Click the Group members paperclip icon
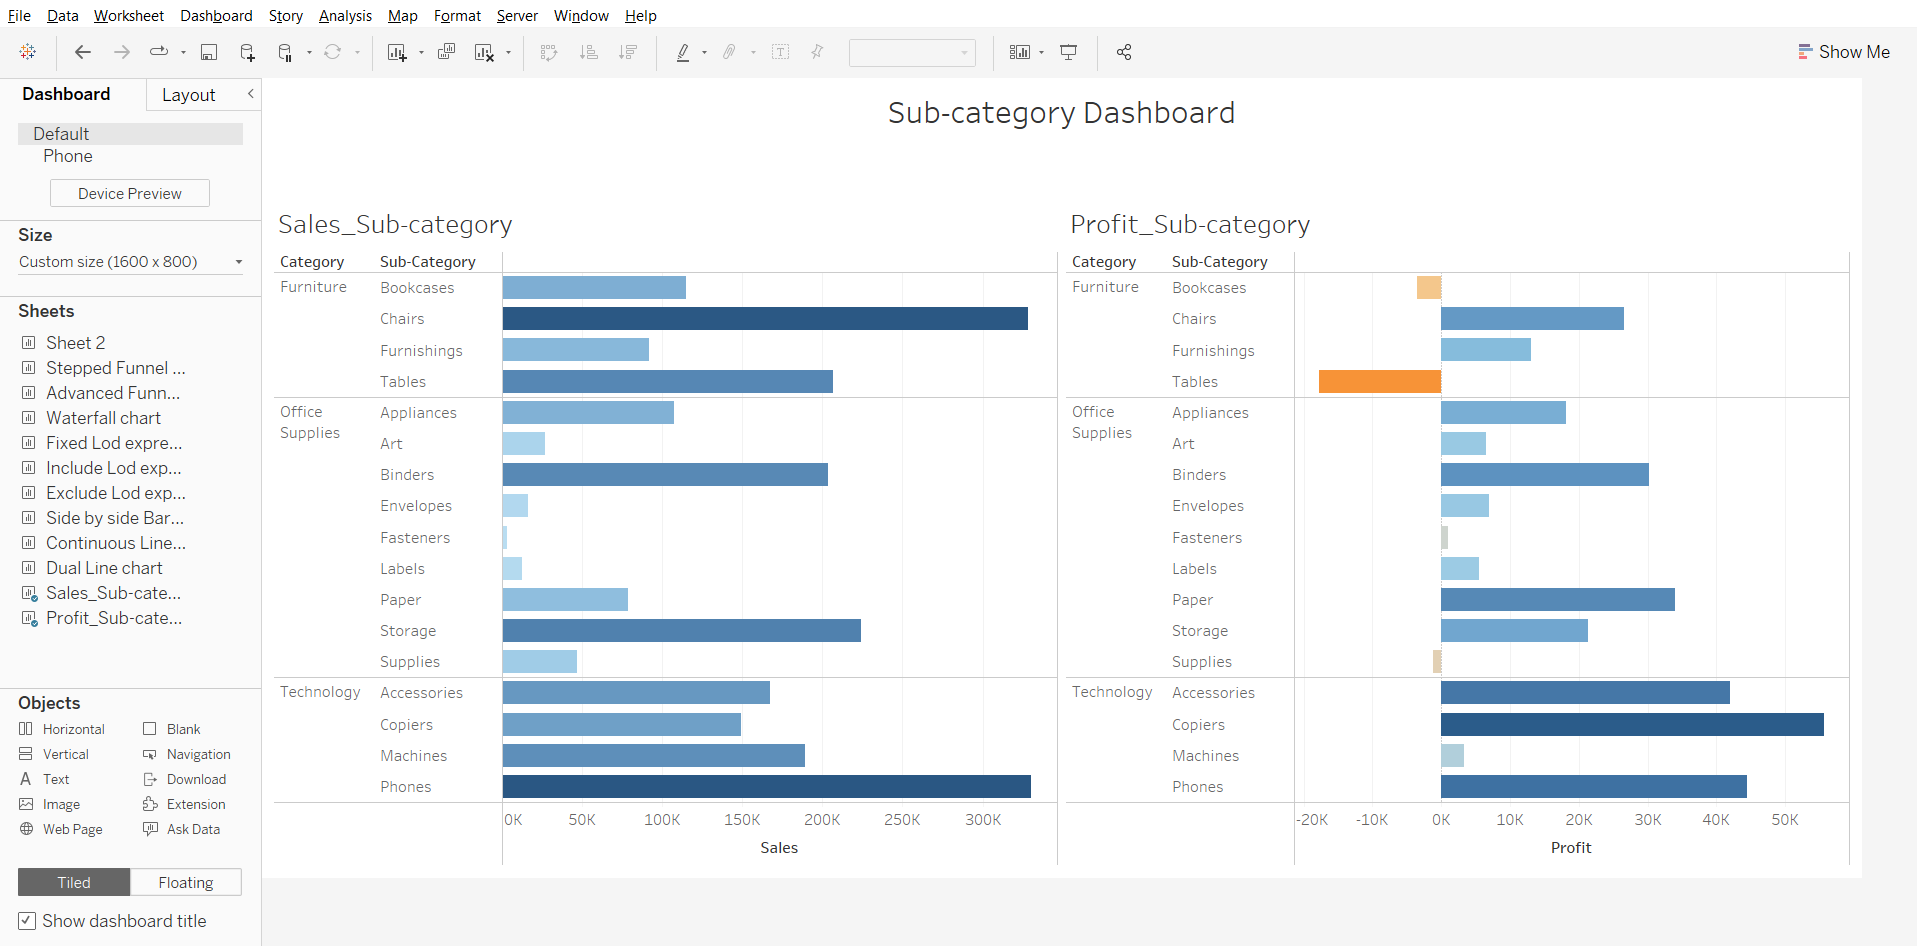The image size is (1917, 946). point(730,52)
